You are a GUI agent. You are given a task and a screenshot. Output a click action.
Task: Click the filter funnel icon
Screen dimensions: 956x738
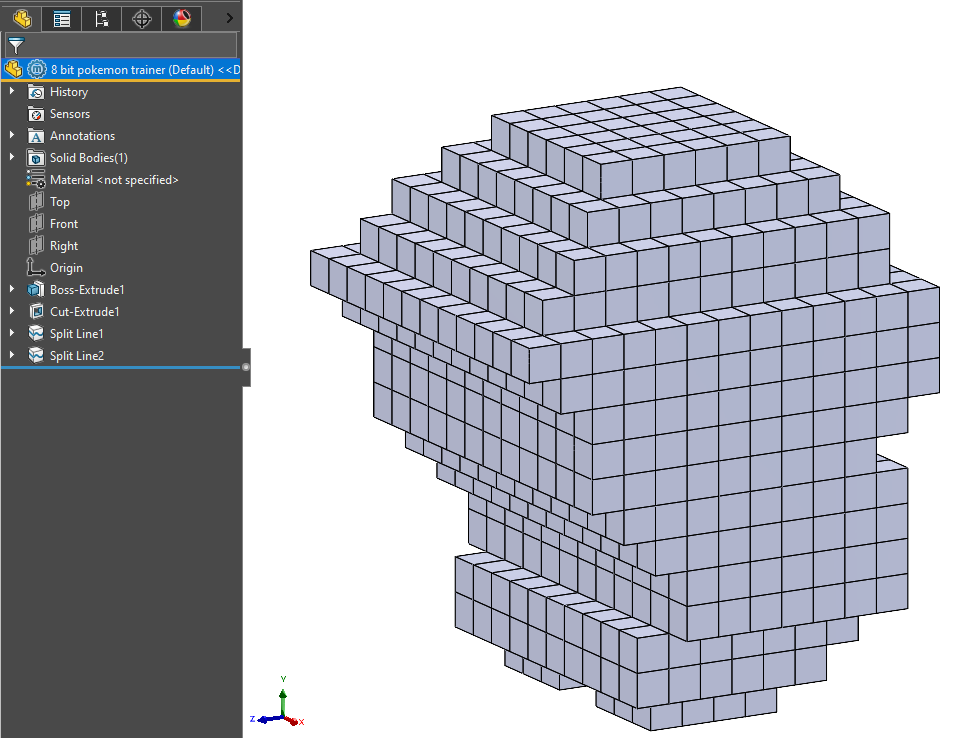[16, 45]
